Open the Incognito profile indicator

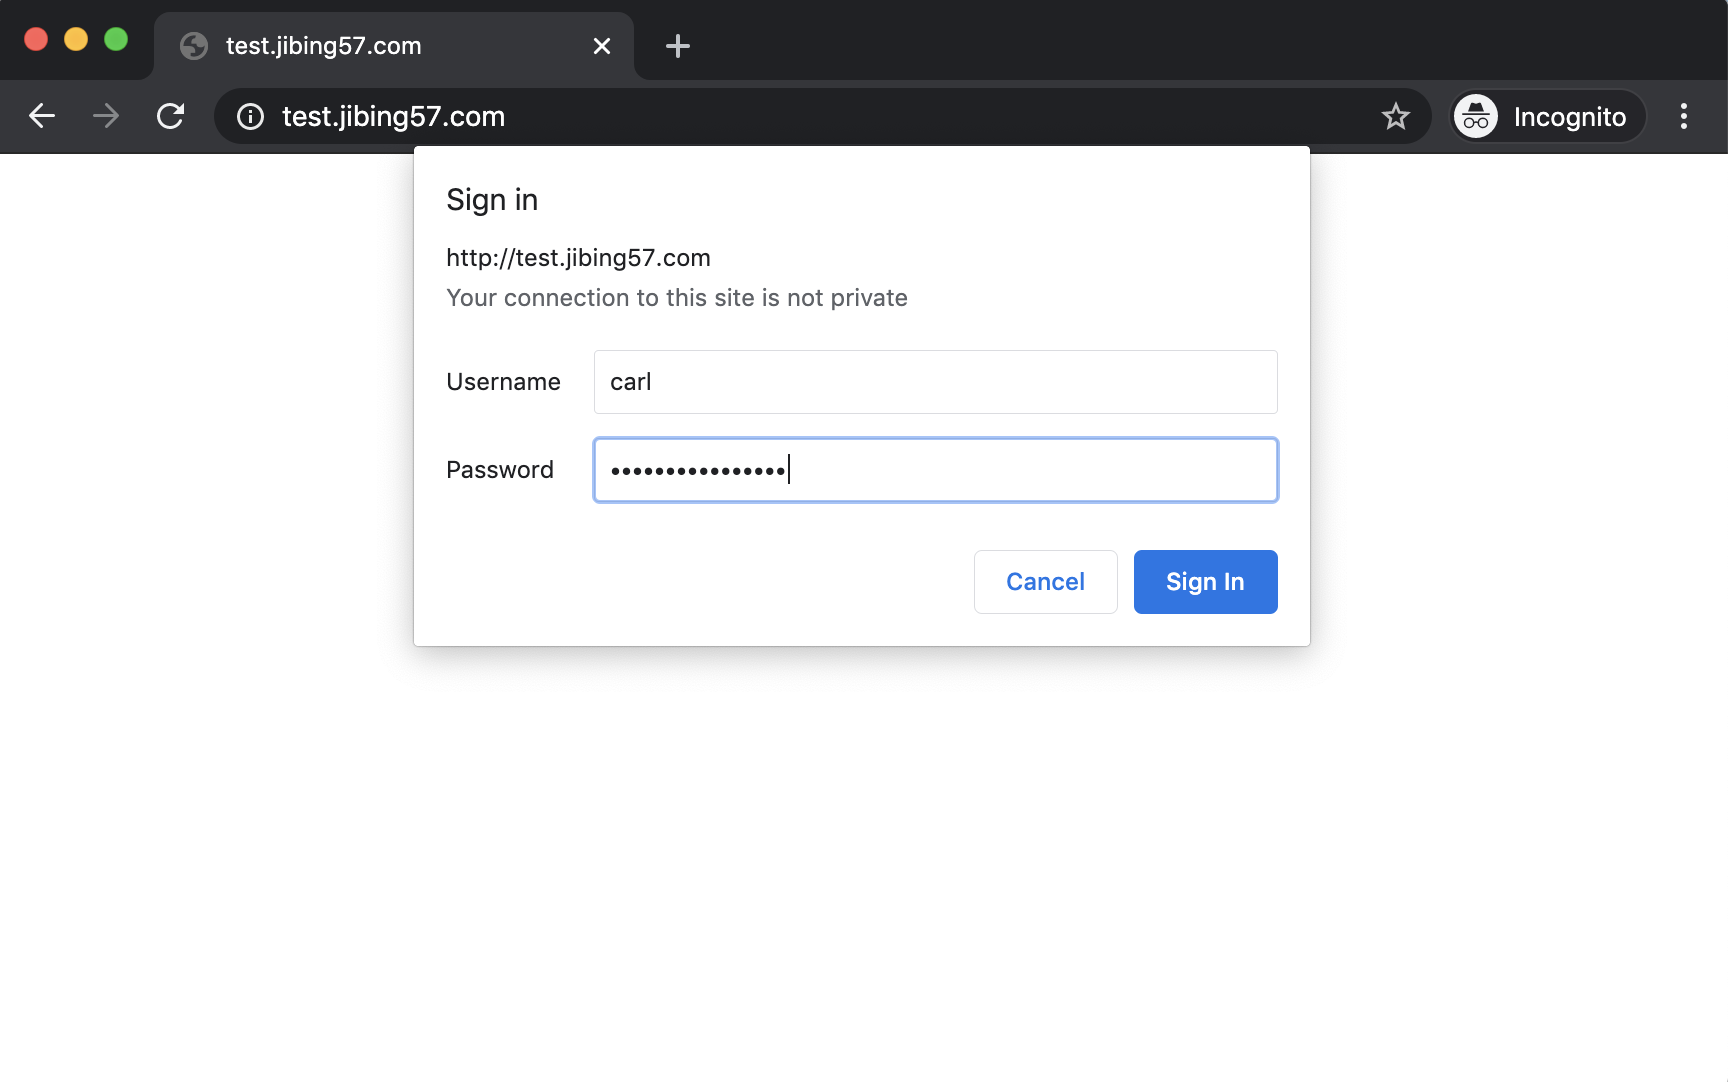tap(1548, 117)
